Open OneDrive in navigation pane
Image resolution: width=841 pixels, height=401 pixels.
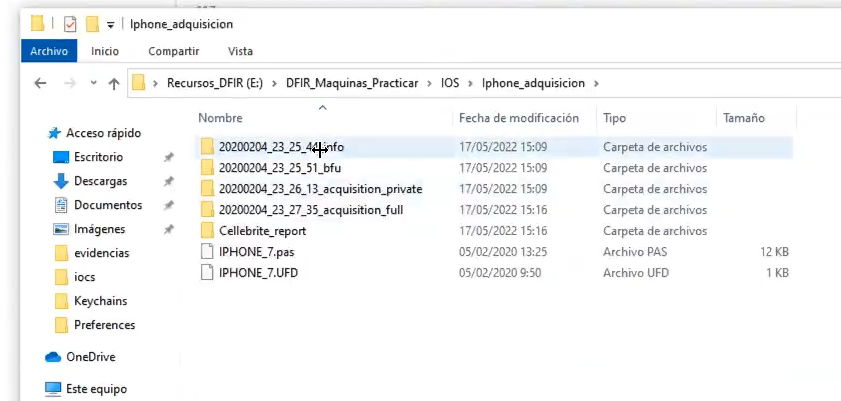[x=91, y=357]
